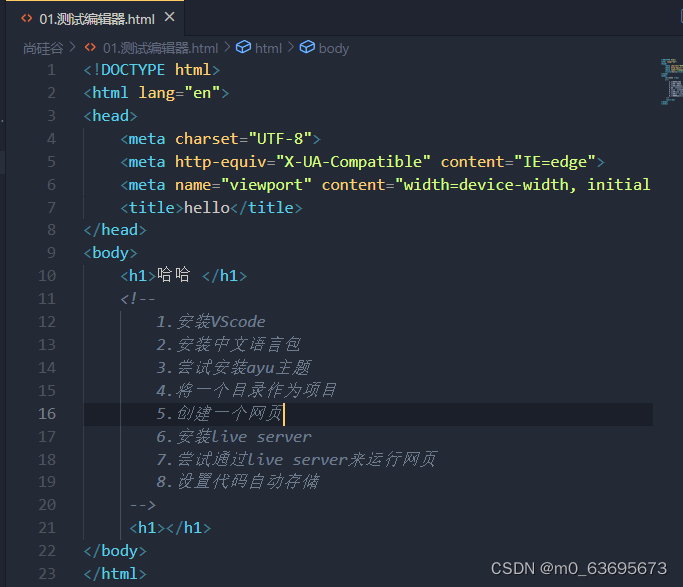
Task: Click comment line 8.设置代码自动存储
Action: click(238, 482)
